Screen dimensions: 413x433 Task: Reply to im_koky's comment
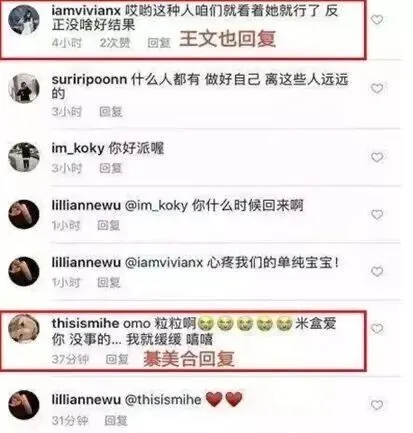click(111, 168)
